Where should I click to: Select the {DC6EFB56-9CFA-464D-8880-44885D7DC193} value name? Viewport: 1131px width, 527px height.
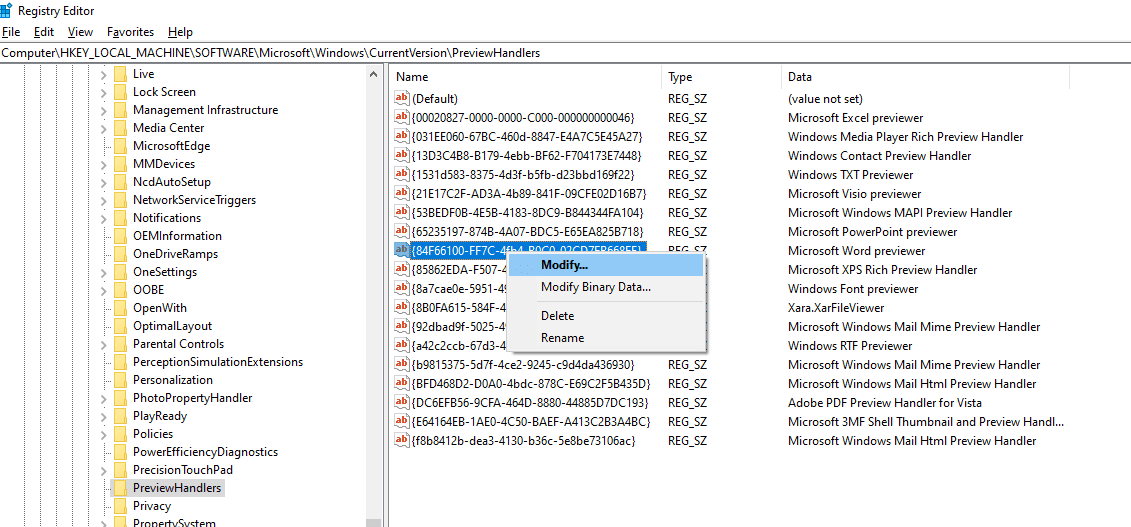[x=530, y=402]
